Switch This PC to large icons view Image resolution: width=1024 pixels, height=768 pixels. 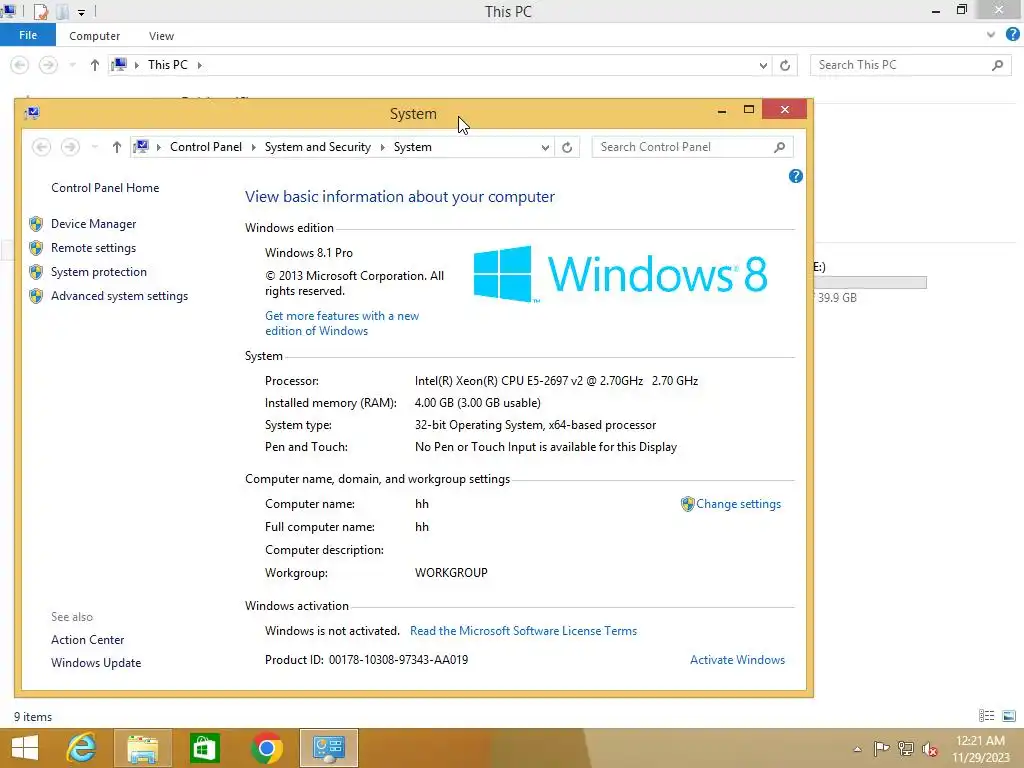point(1009,716)
